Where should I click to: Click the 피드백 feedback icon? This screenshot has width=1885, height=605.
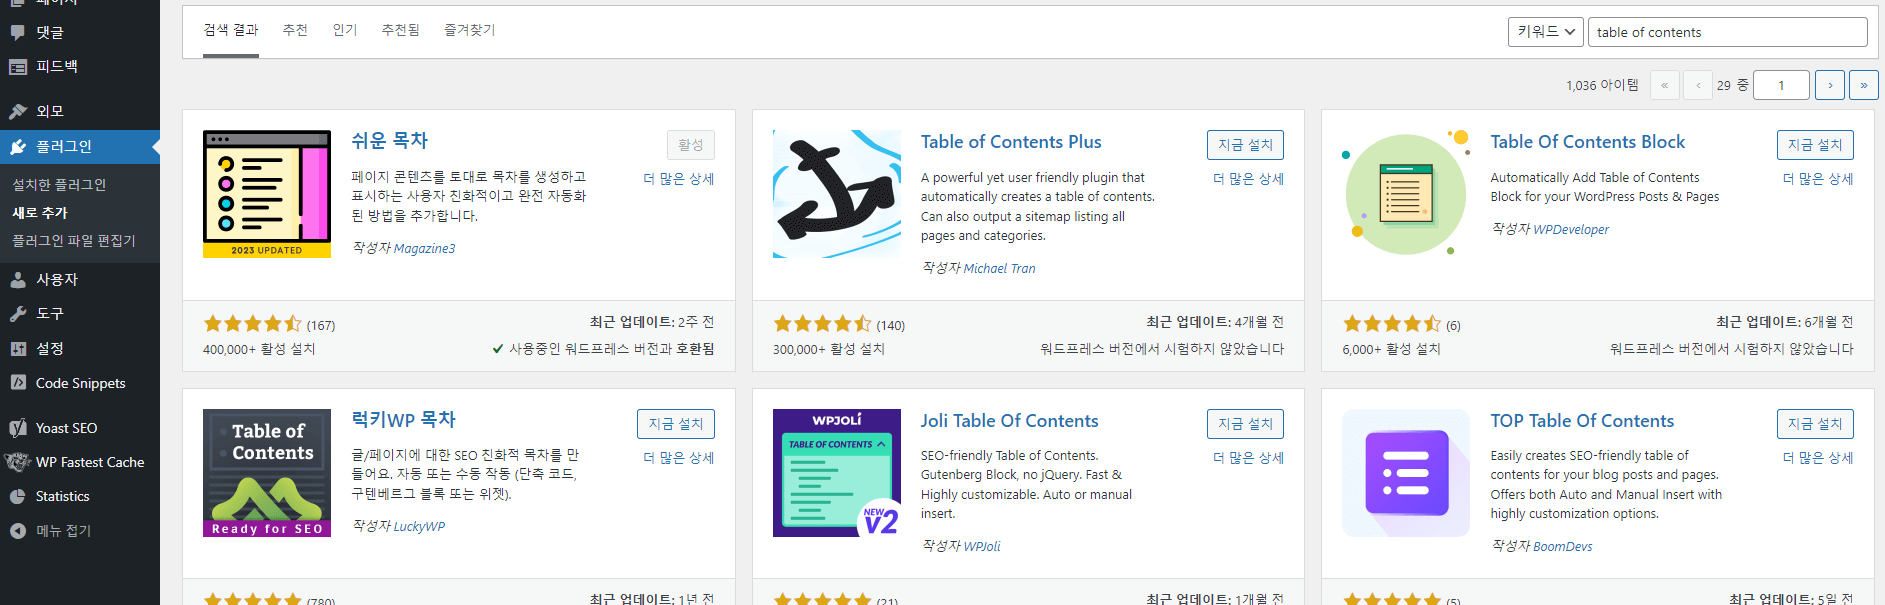pos(18,67)
